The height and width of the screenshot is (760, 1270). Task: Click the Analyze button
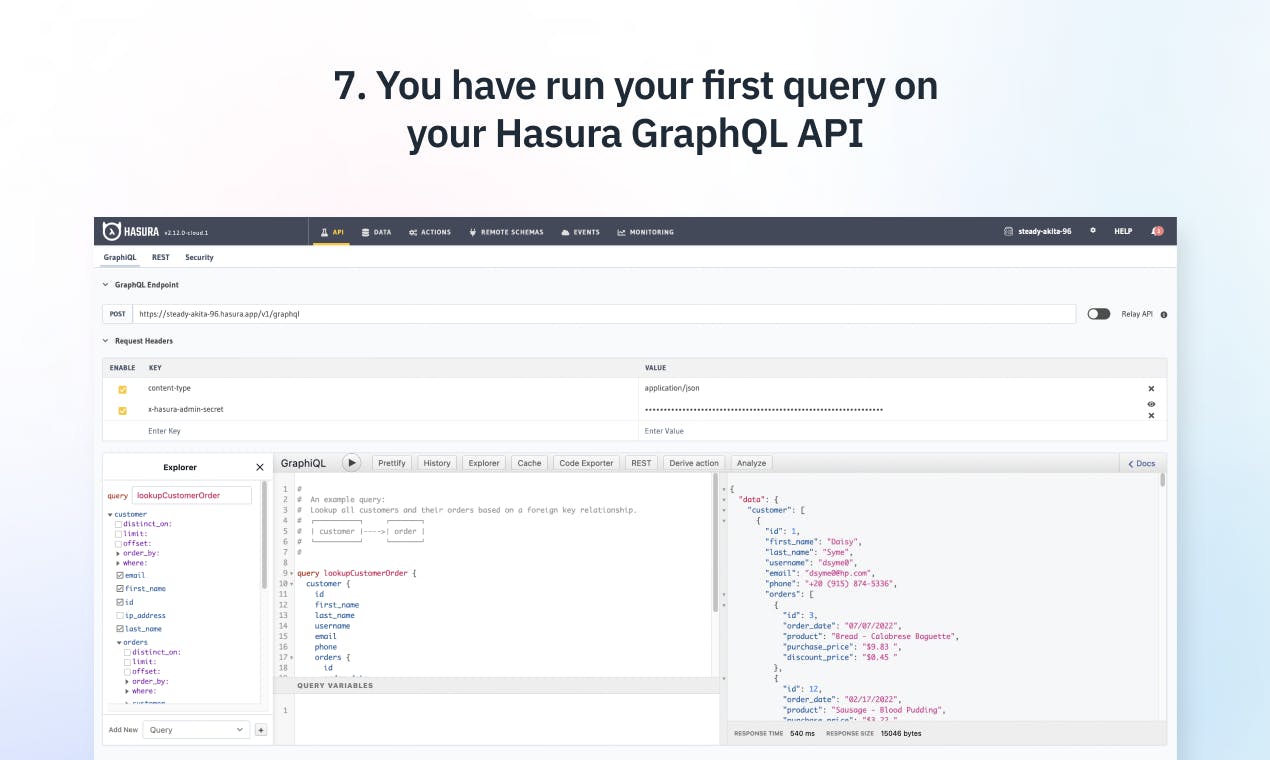[751, 463]
